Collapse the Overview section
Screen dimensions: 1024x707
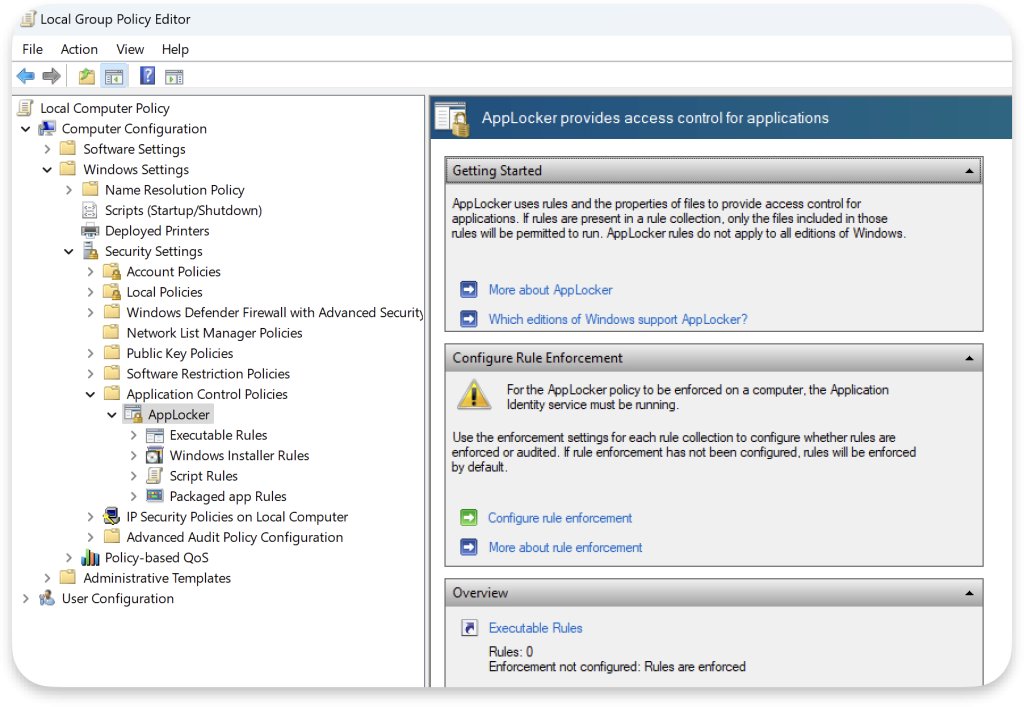(969, 593)
